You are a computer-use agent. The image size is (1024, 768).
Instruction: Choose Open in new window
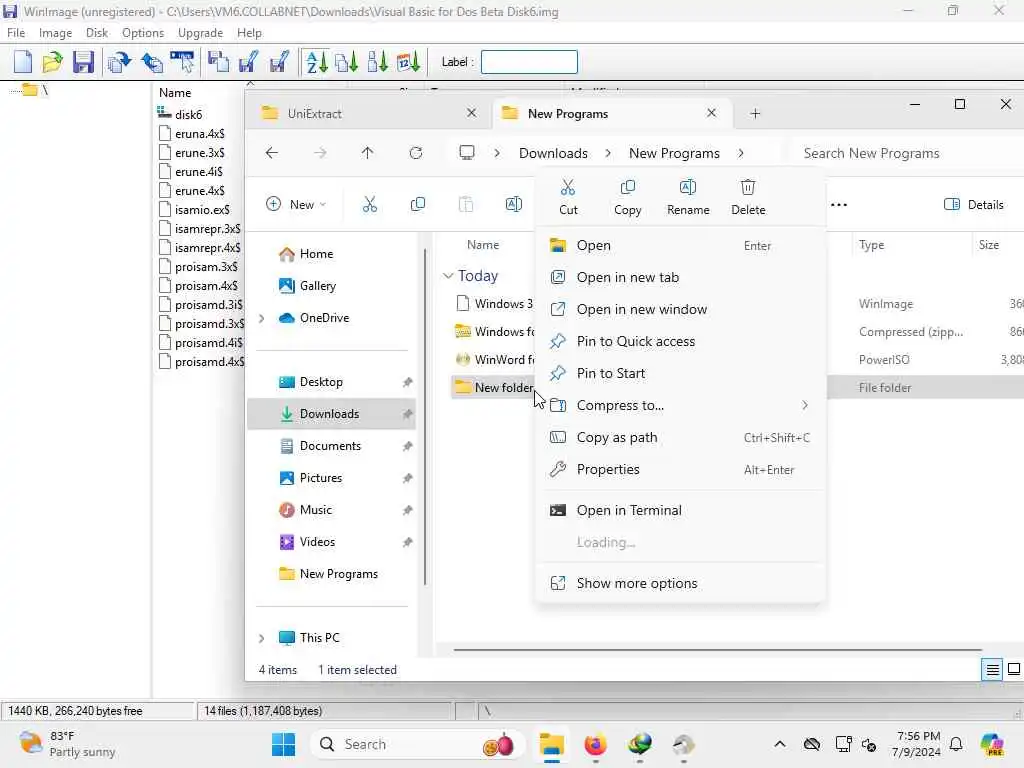click(680, 310)
